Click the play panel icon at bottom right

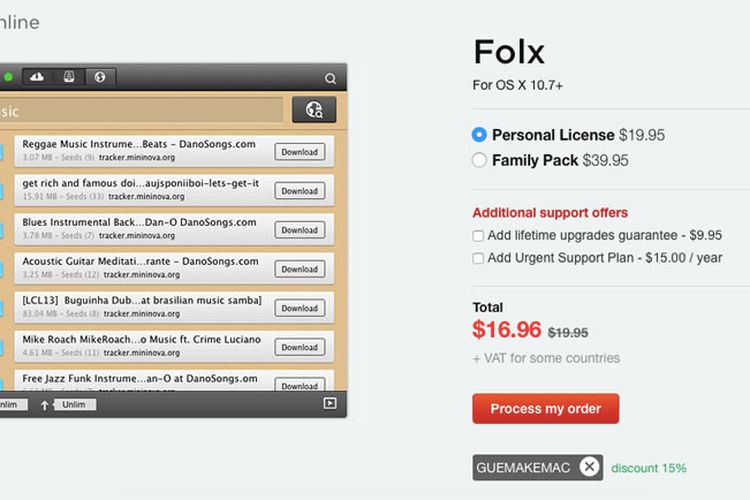329,403
